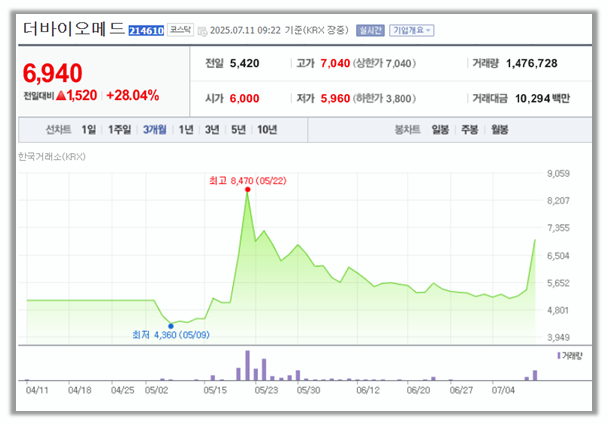This screenshot has height=425, width=609.
Task: Click the calendar icon beside the date
Action: point(202,31)
